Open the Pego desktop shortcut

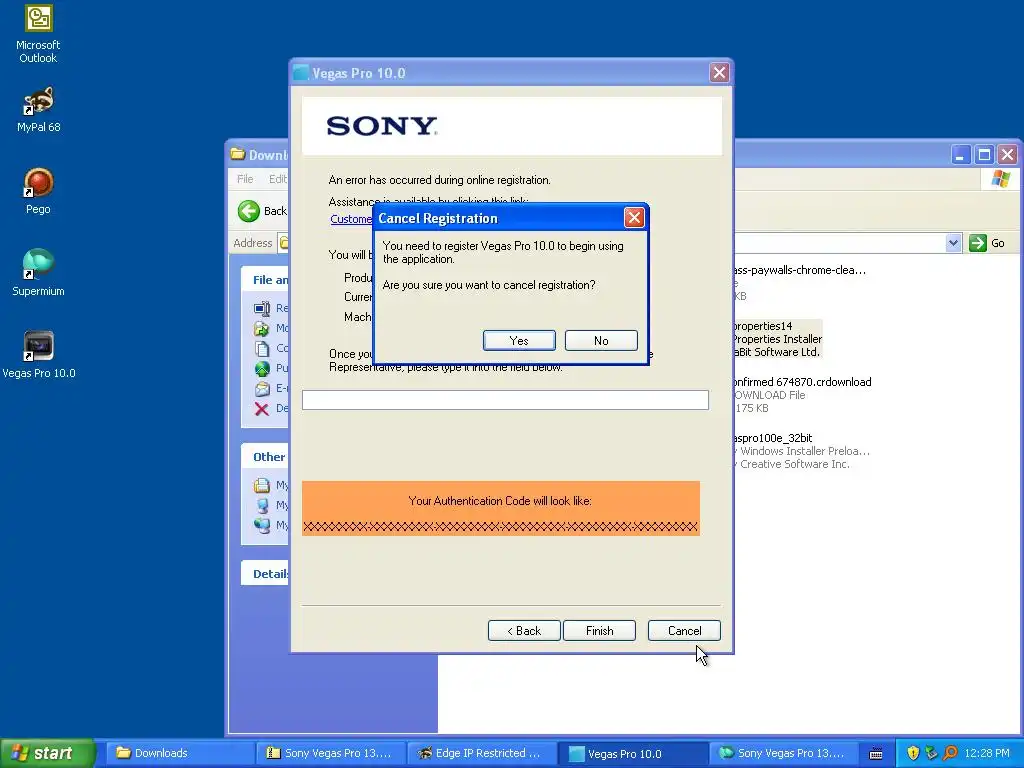38,191
